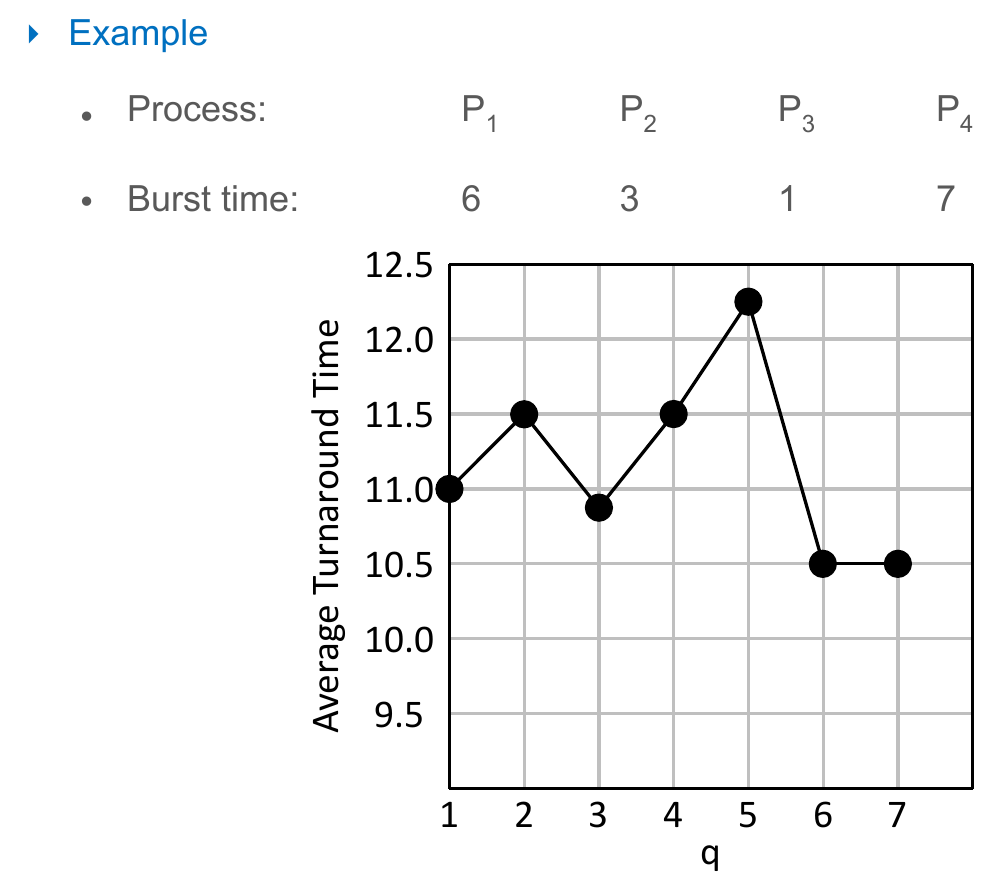Select the P2 process label
This screenshot has width=1002, height=873.
(x=638, y=113)
